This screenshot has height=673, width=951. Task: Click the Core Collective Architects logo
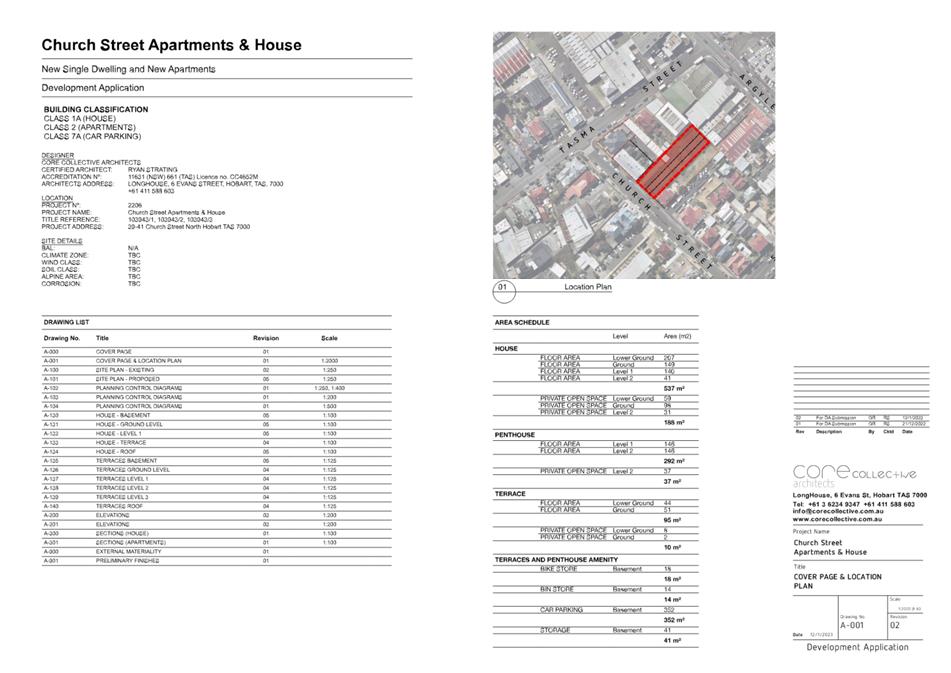click(854, 475)
